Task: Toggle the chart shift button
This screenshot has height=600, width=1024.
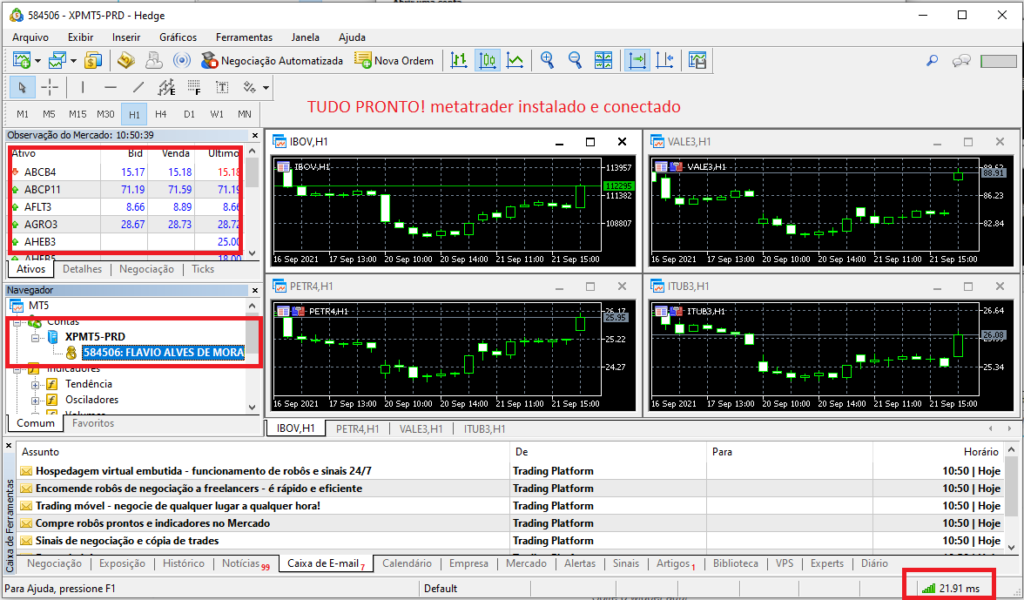Action: click(667, 60)
